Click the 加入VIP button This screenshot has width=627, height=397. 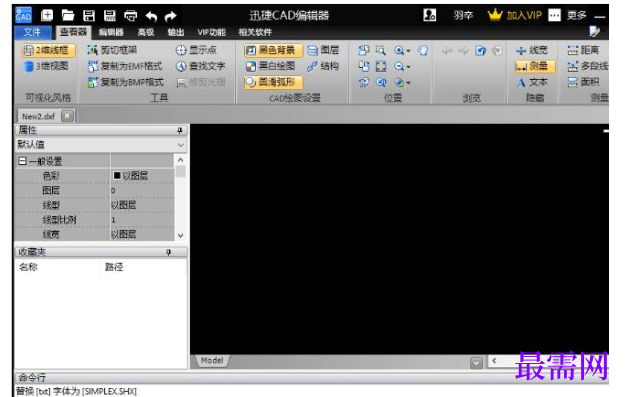point(515,15)
